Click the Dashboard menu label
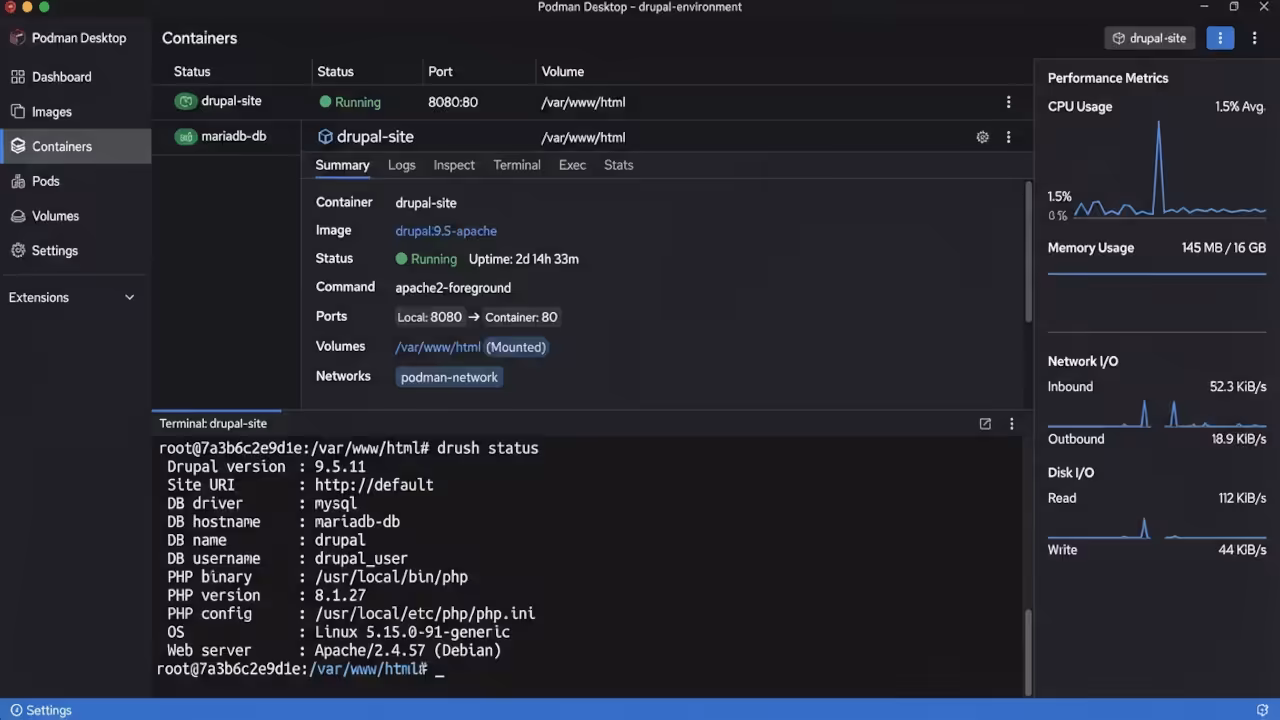The height and width of the screenshot is (720, 1280). pyautogui.click(x=61, y=77)
